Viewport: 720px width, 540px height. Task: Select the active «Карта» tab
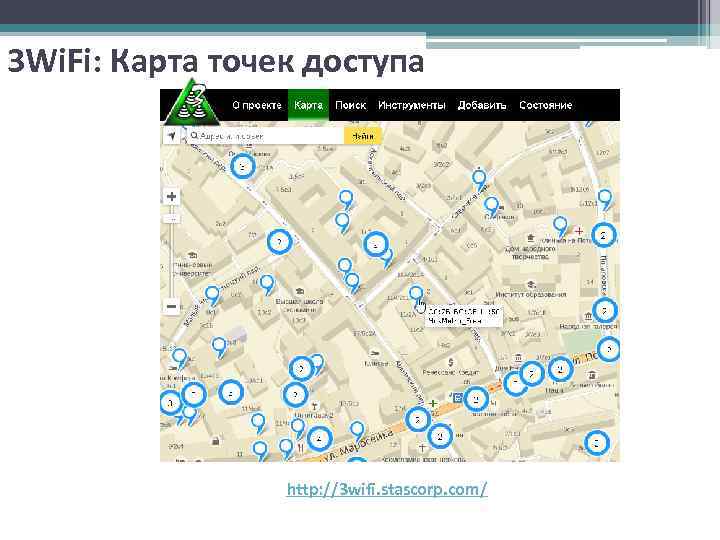[x=308, y=105]
